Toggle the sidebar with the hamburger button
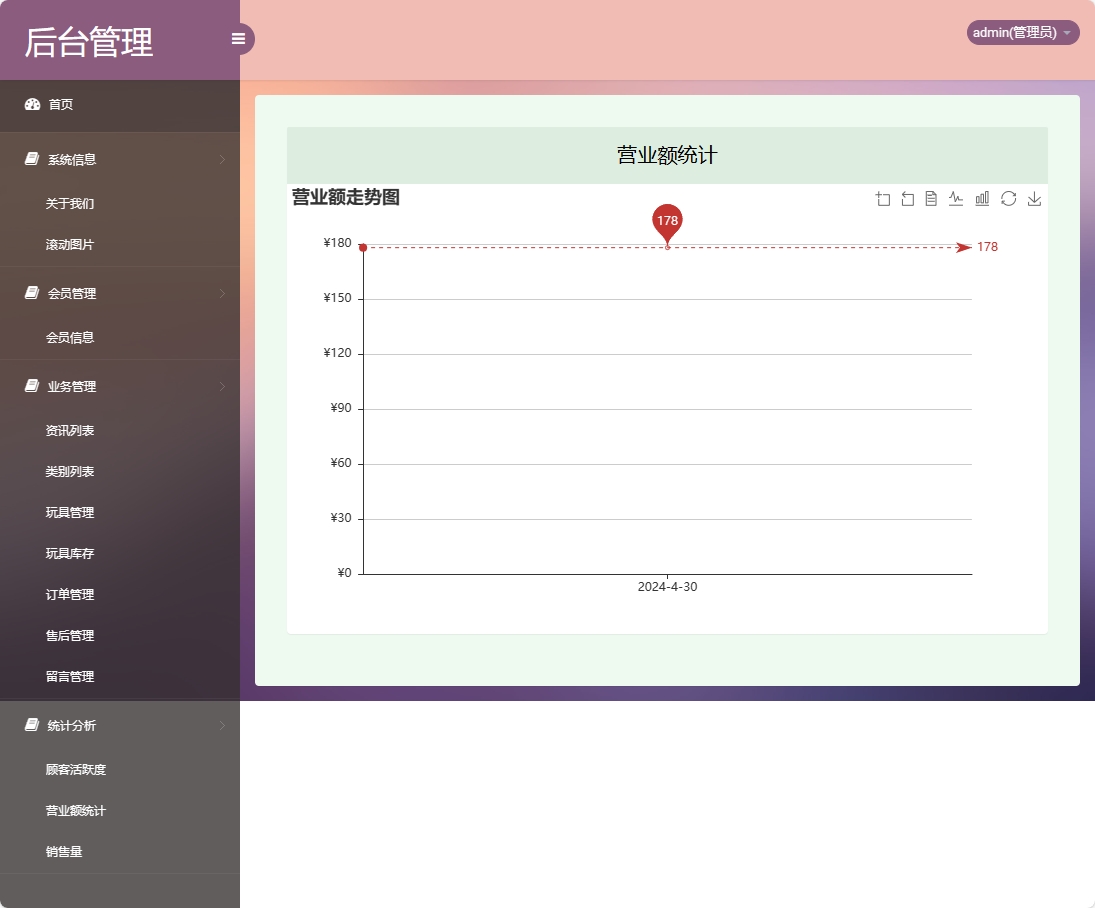 [x=238, y=38]
